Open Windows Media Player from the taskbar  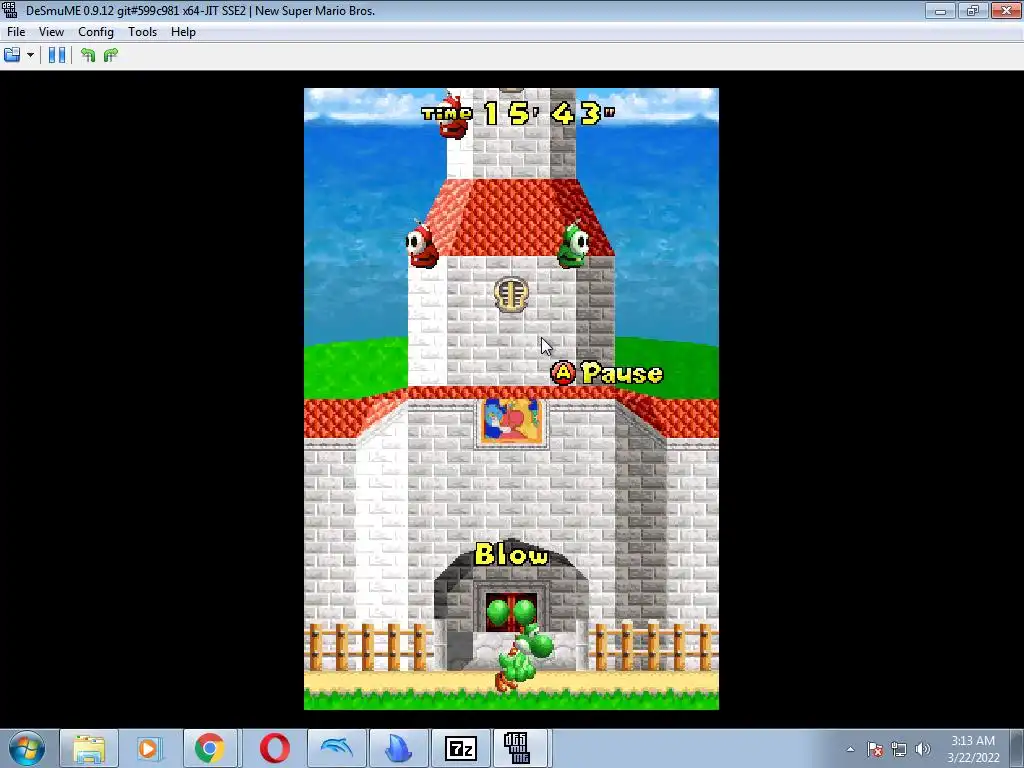pyautogui.click(x=148, y=748)
